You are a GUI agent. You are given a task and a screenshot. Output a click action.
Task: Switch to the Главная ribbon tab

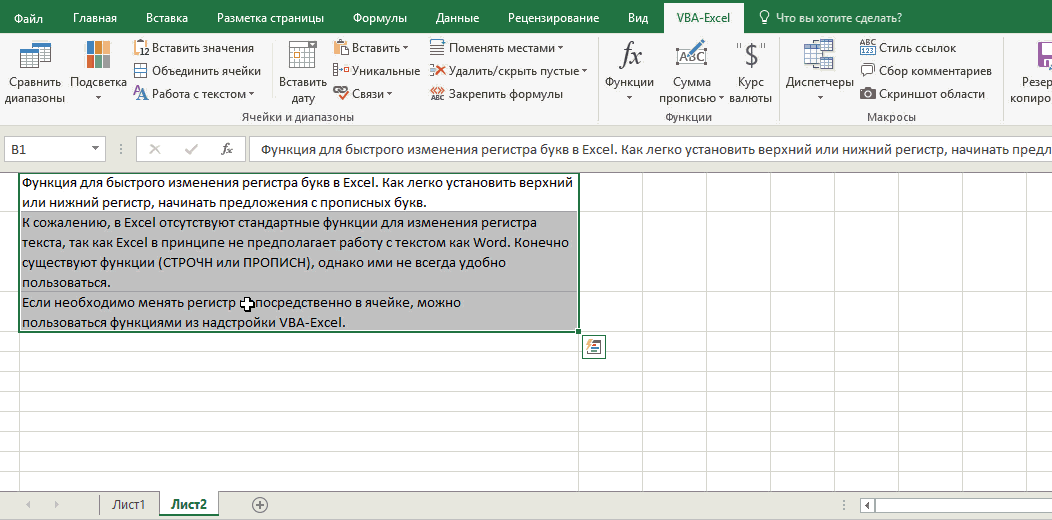click(x=95, y=18)
